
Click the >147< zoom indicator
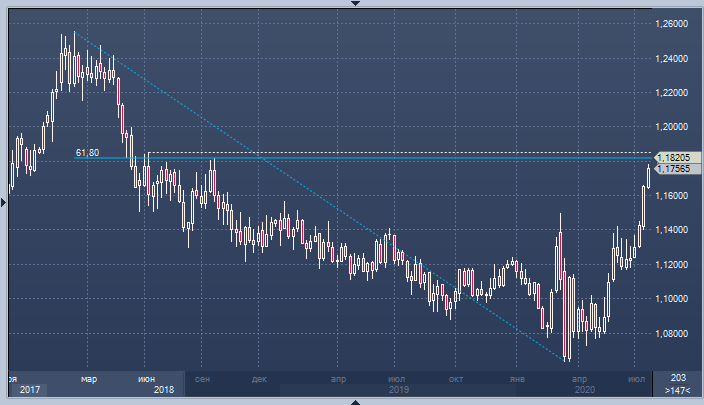click(677, 390)
